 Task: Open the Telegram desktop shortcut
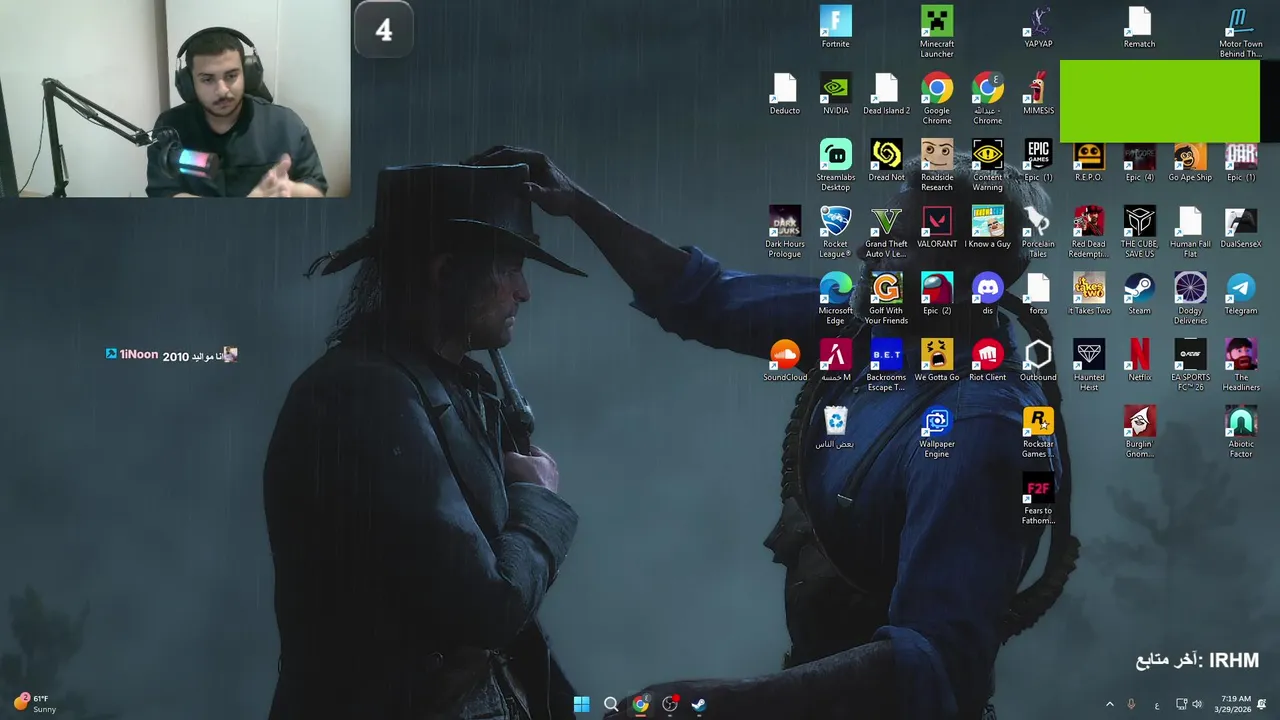click(x=1240, y=294)
